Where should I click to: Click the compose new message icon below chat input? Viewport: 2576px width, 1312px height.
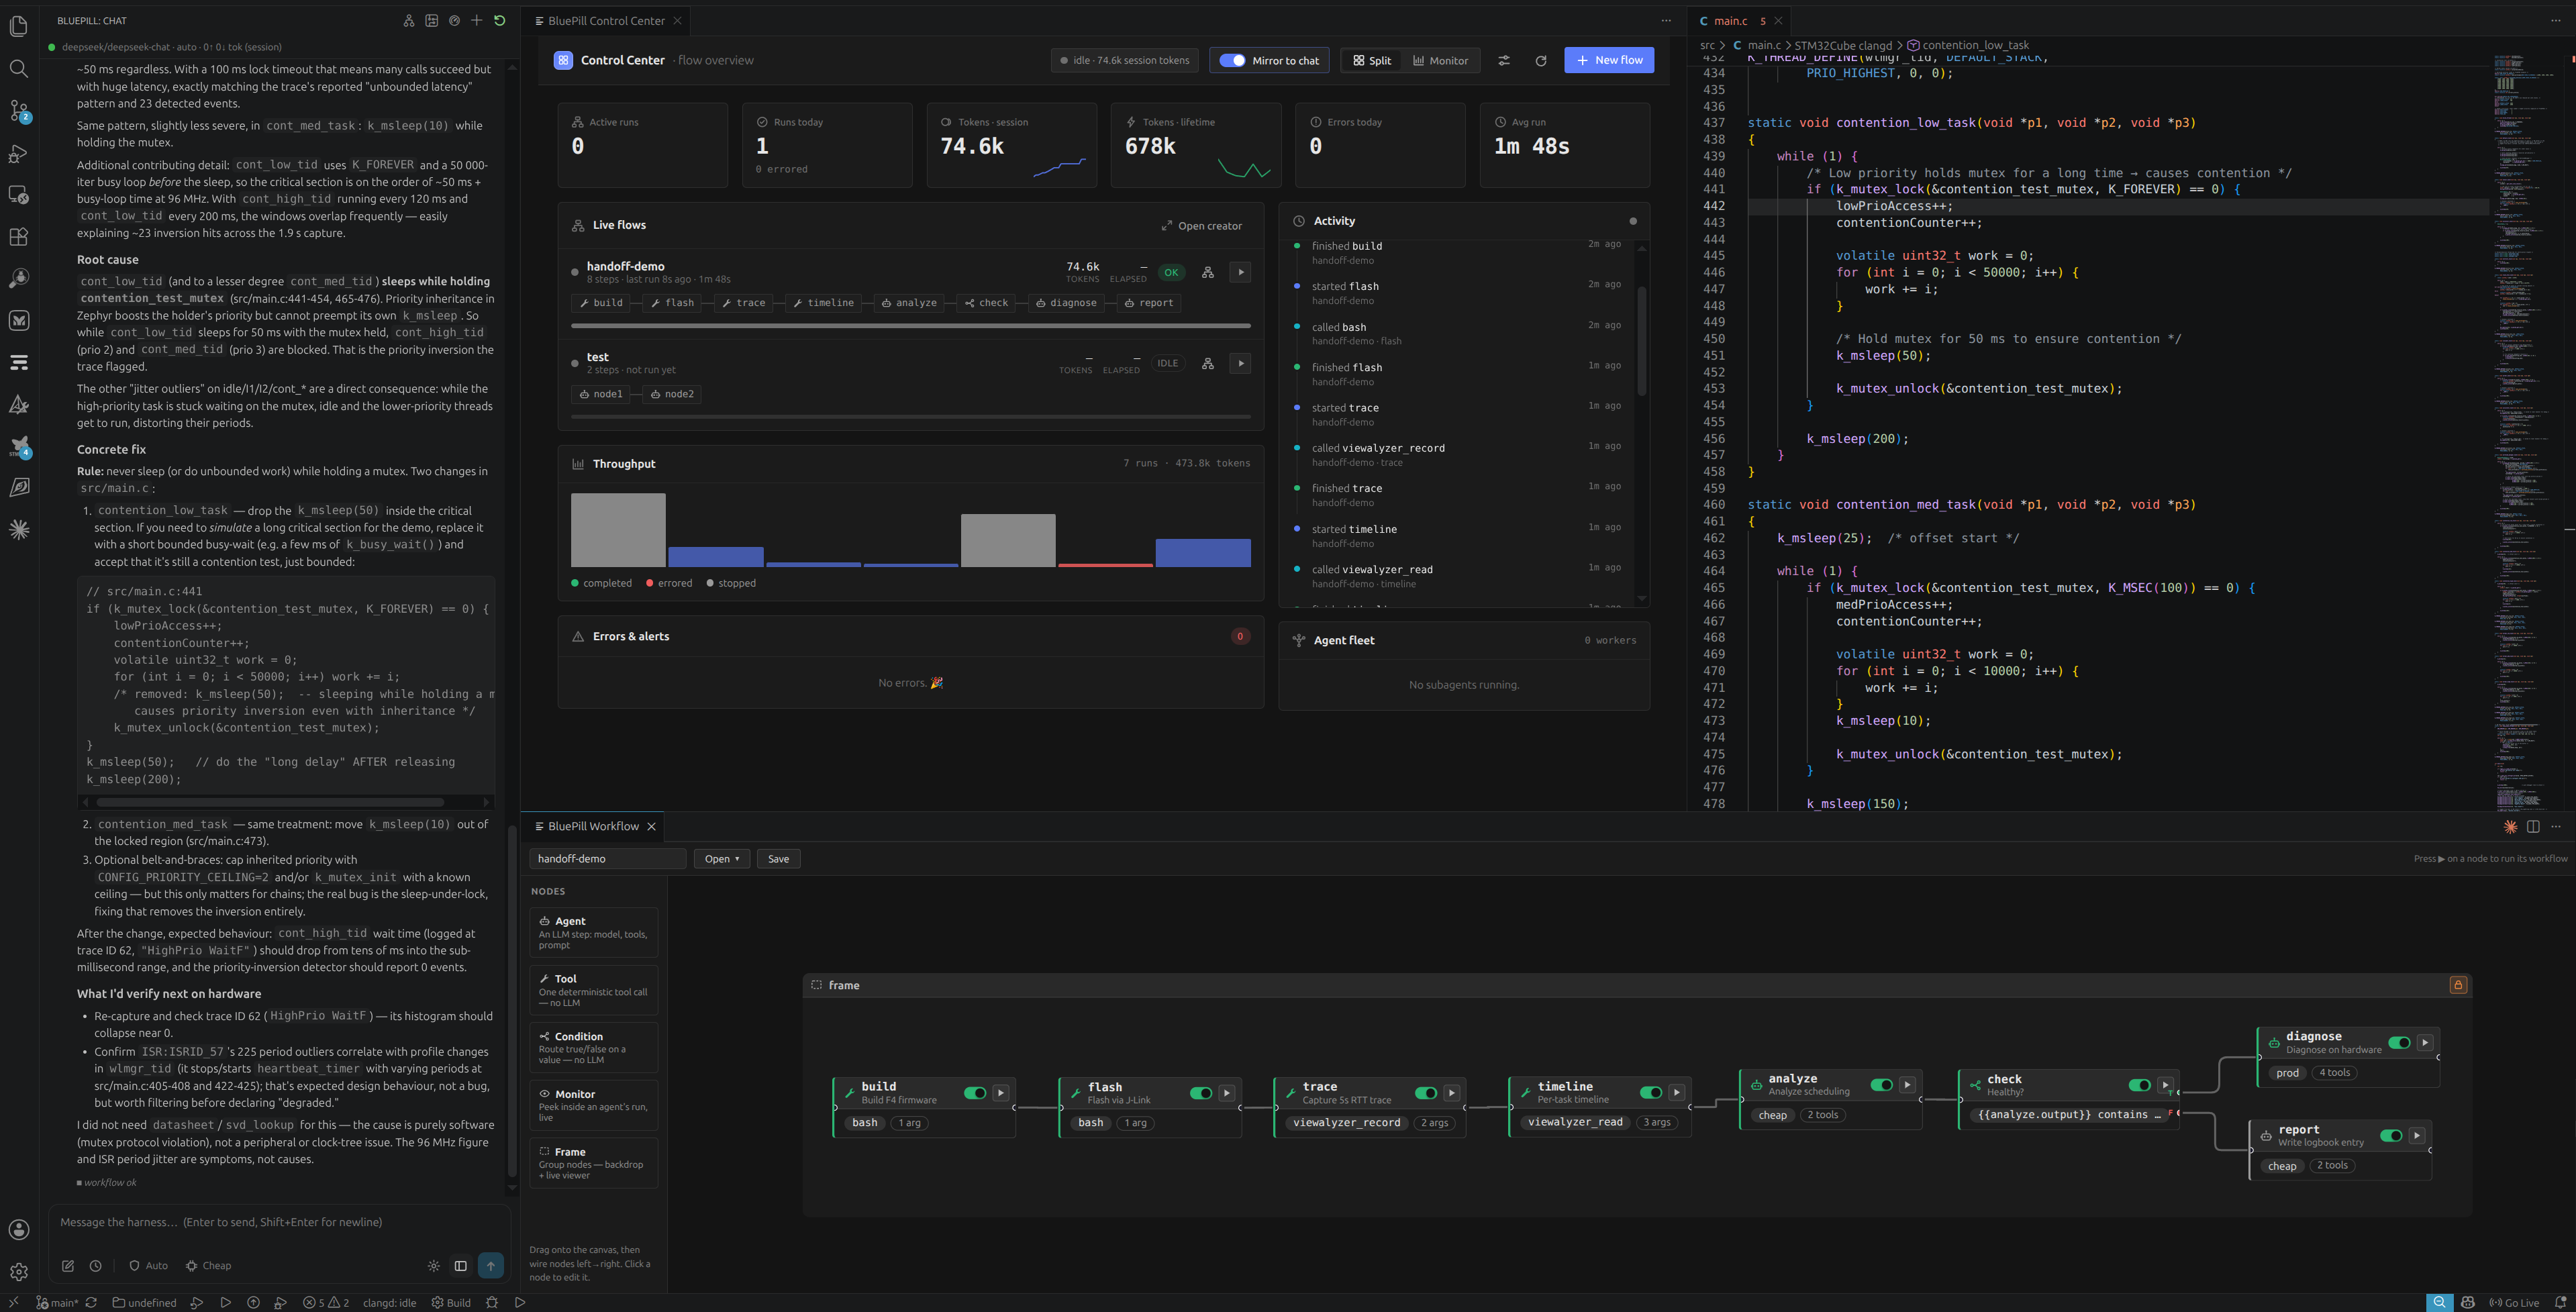click(x=68, y=1265)
